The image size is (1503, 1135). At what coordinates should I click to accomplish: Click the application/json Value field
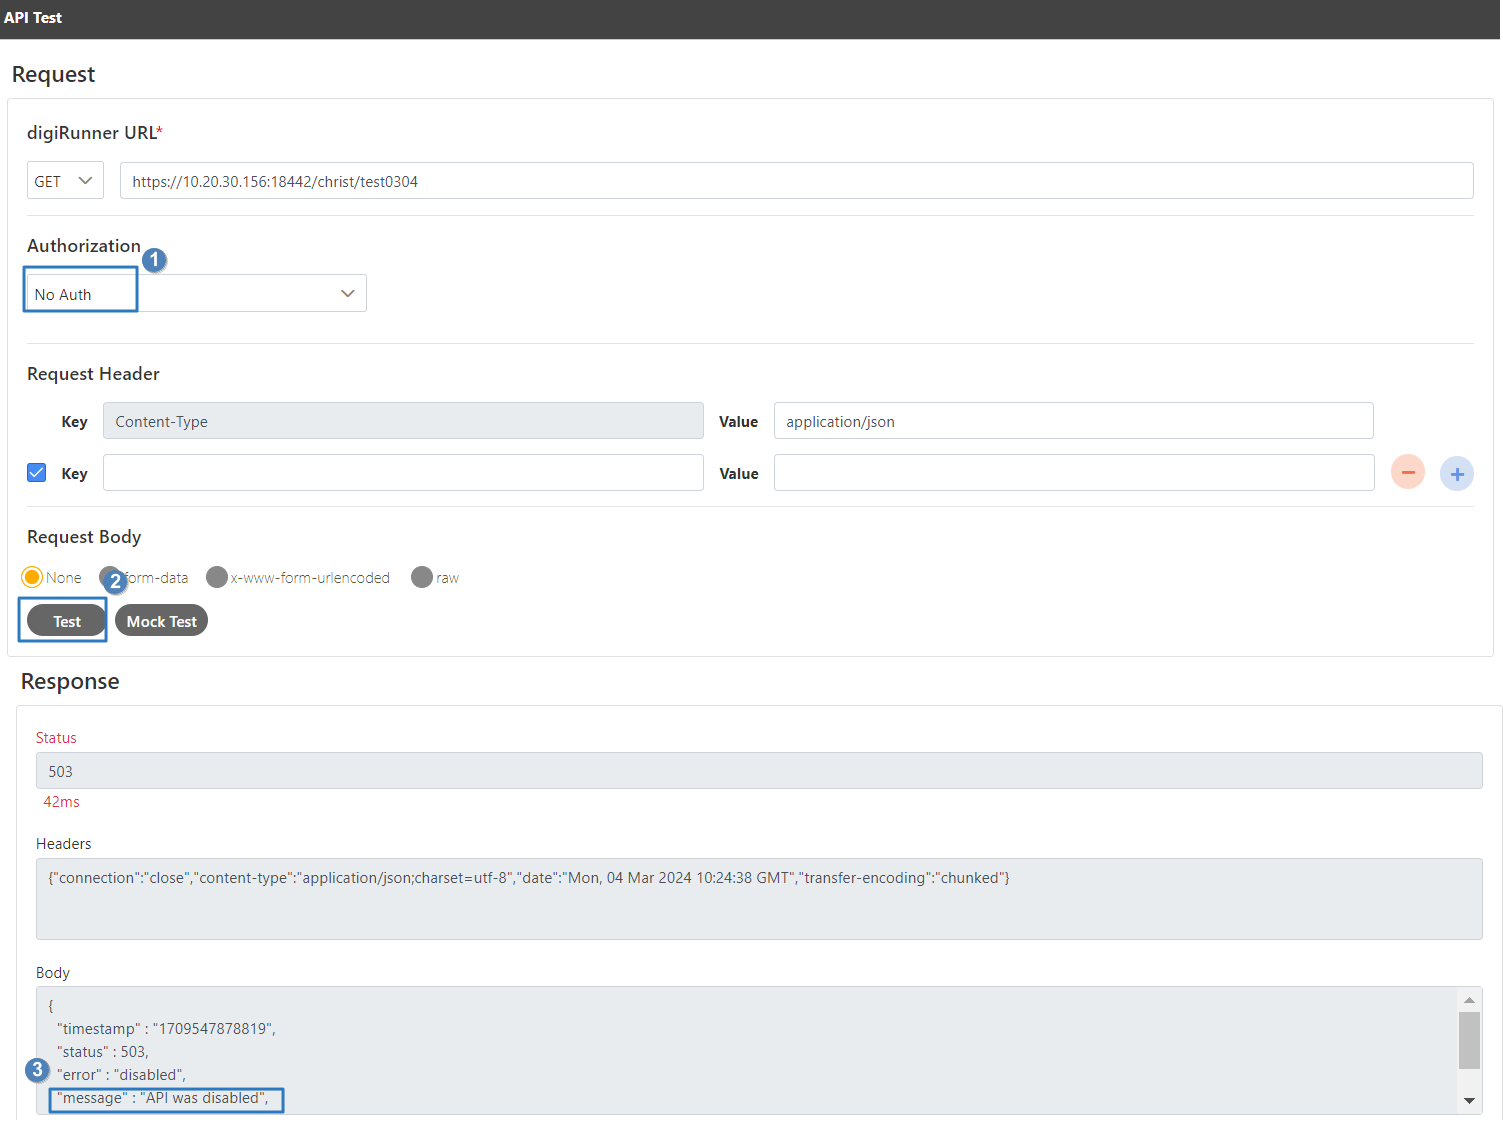(1073, 421)
